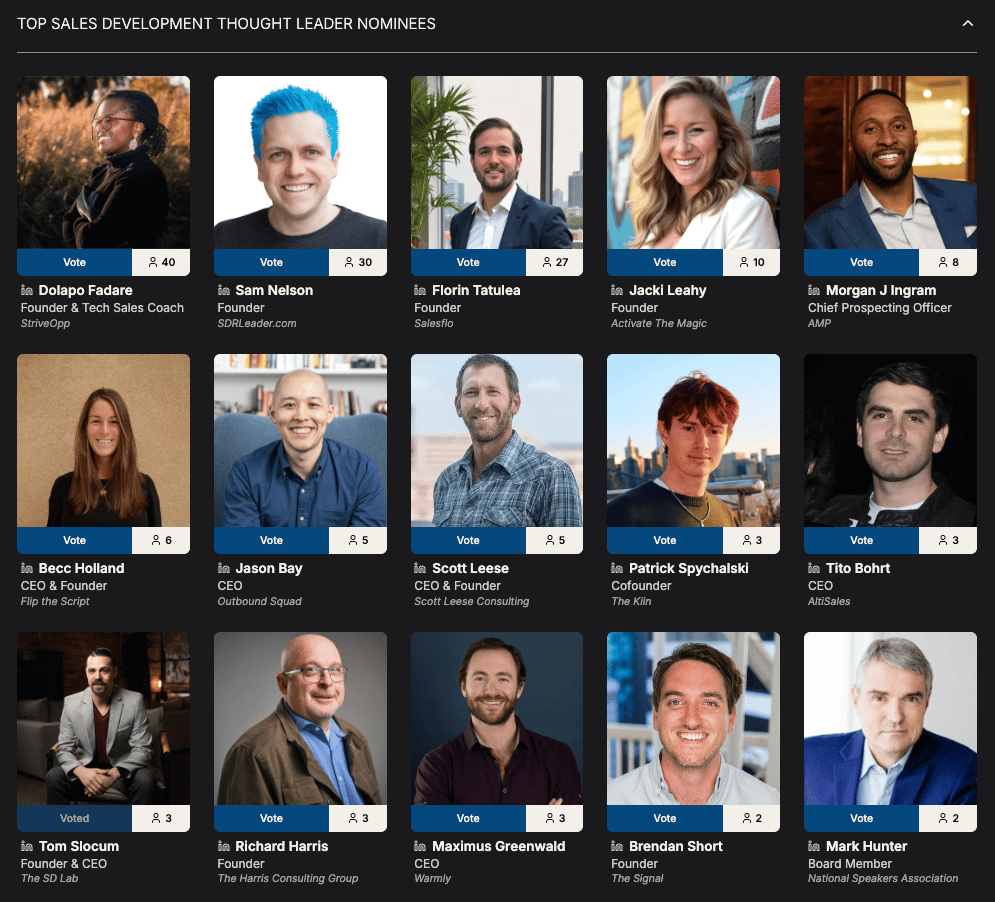Open Becc Holland's LinkedIn icon
The width and height of the screenshot is (995, 902).
27,568
